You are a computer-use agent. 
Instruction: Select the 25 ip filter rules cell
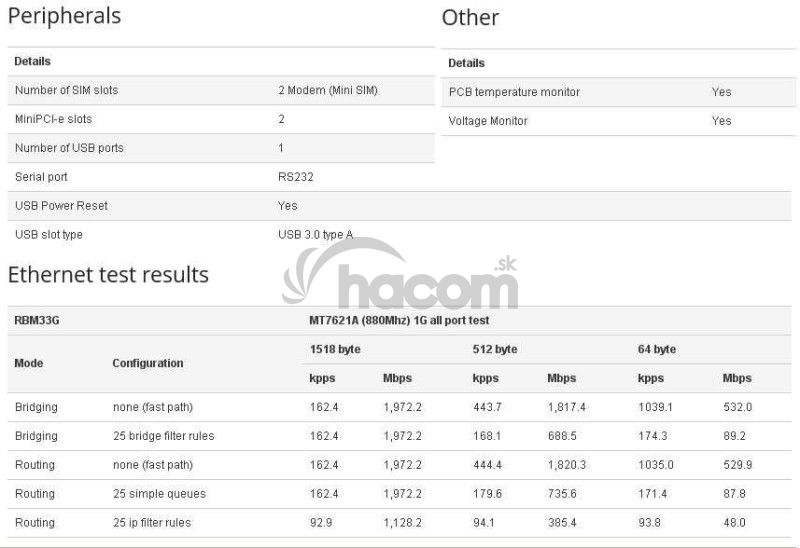[x=151, y=523]
